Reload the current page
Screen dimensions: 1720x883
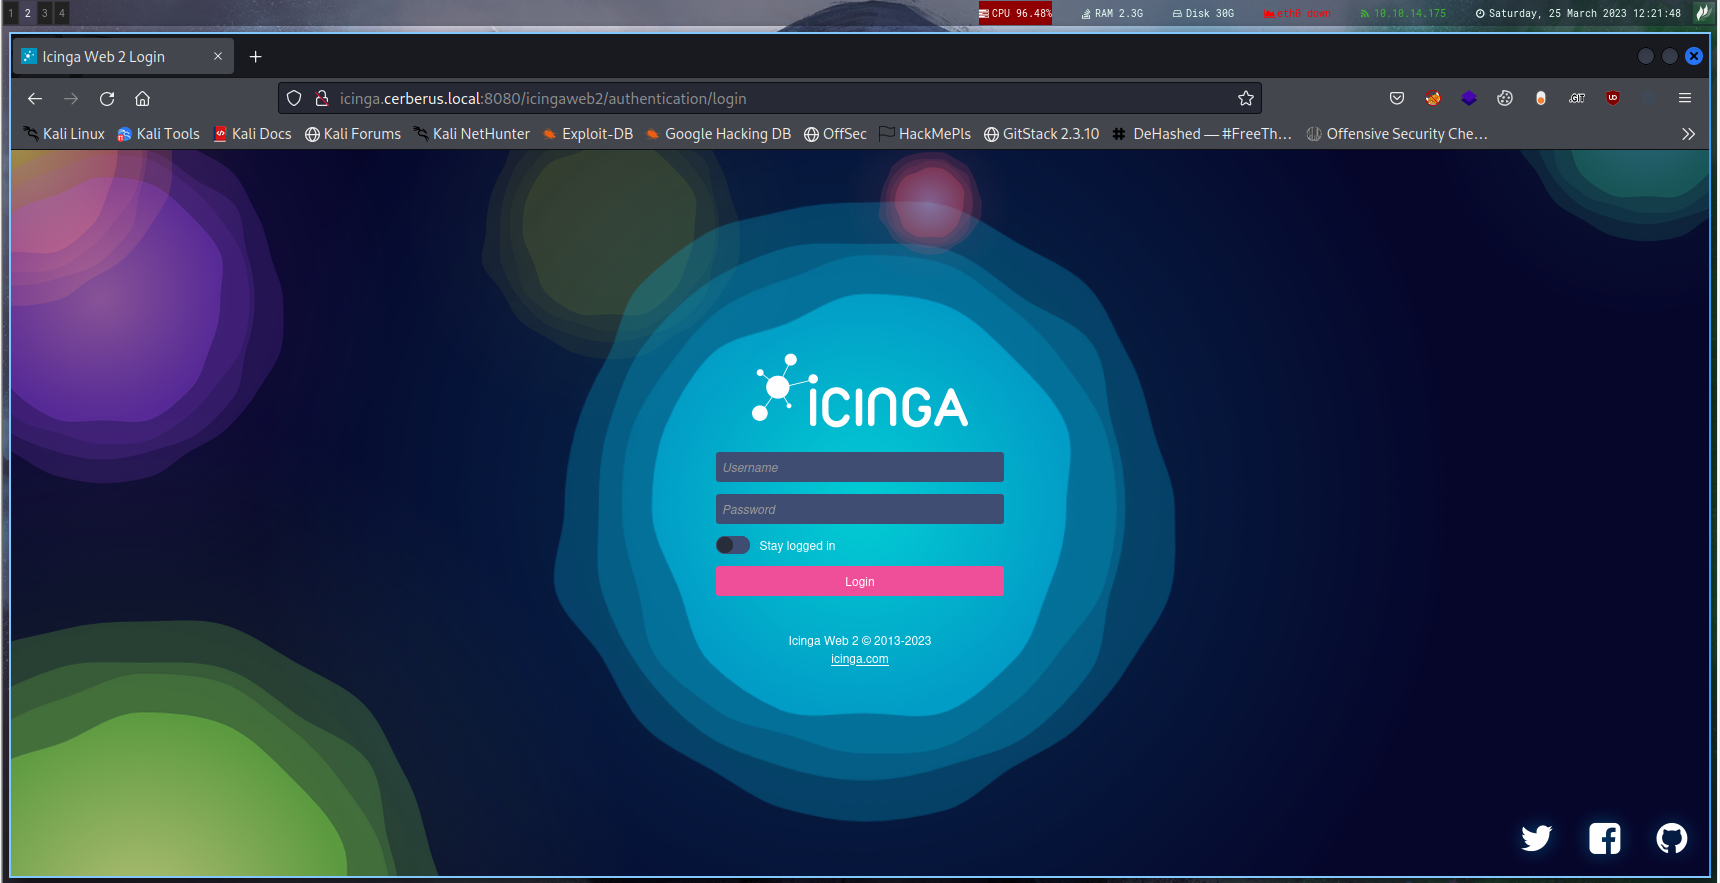pos(107,98)
